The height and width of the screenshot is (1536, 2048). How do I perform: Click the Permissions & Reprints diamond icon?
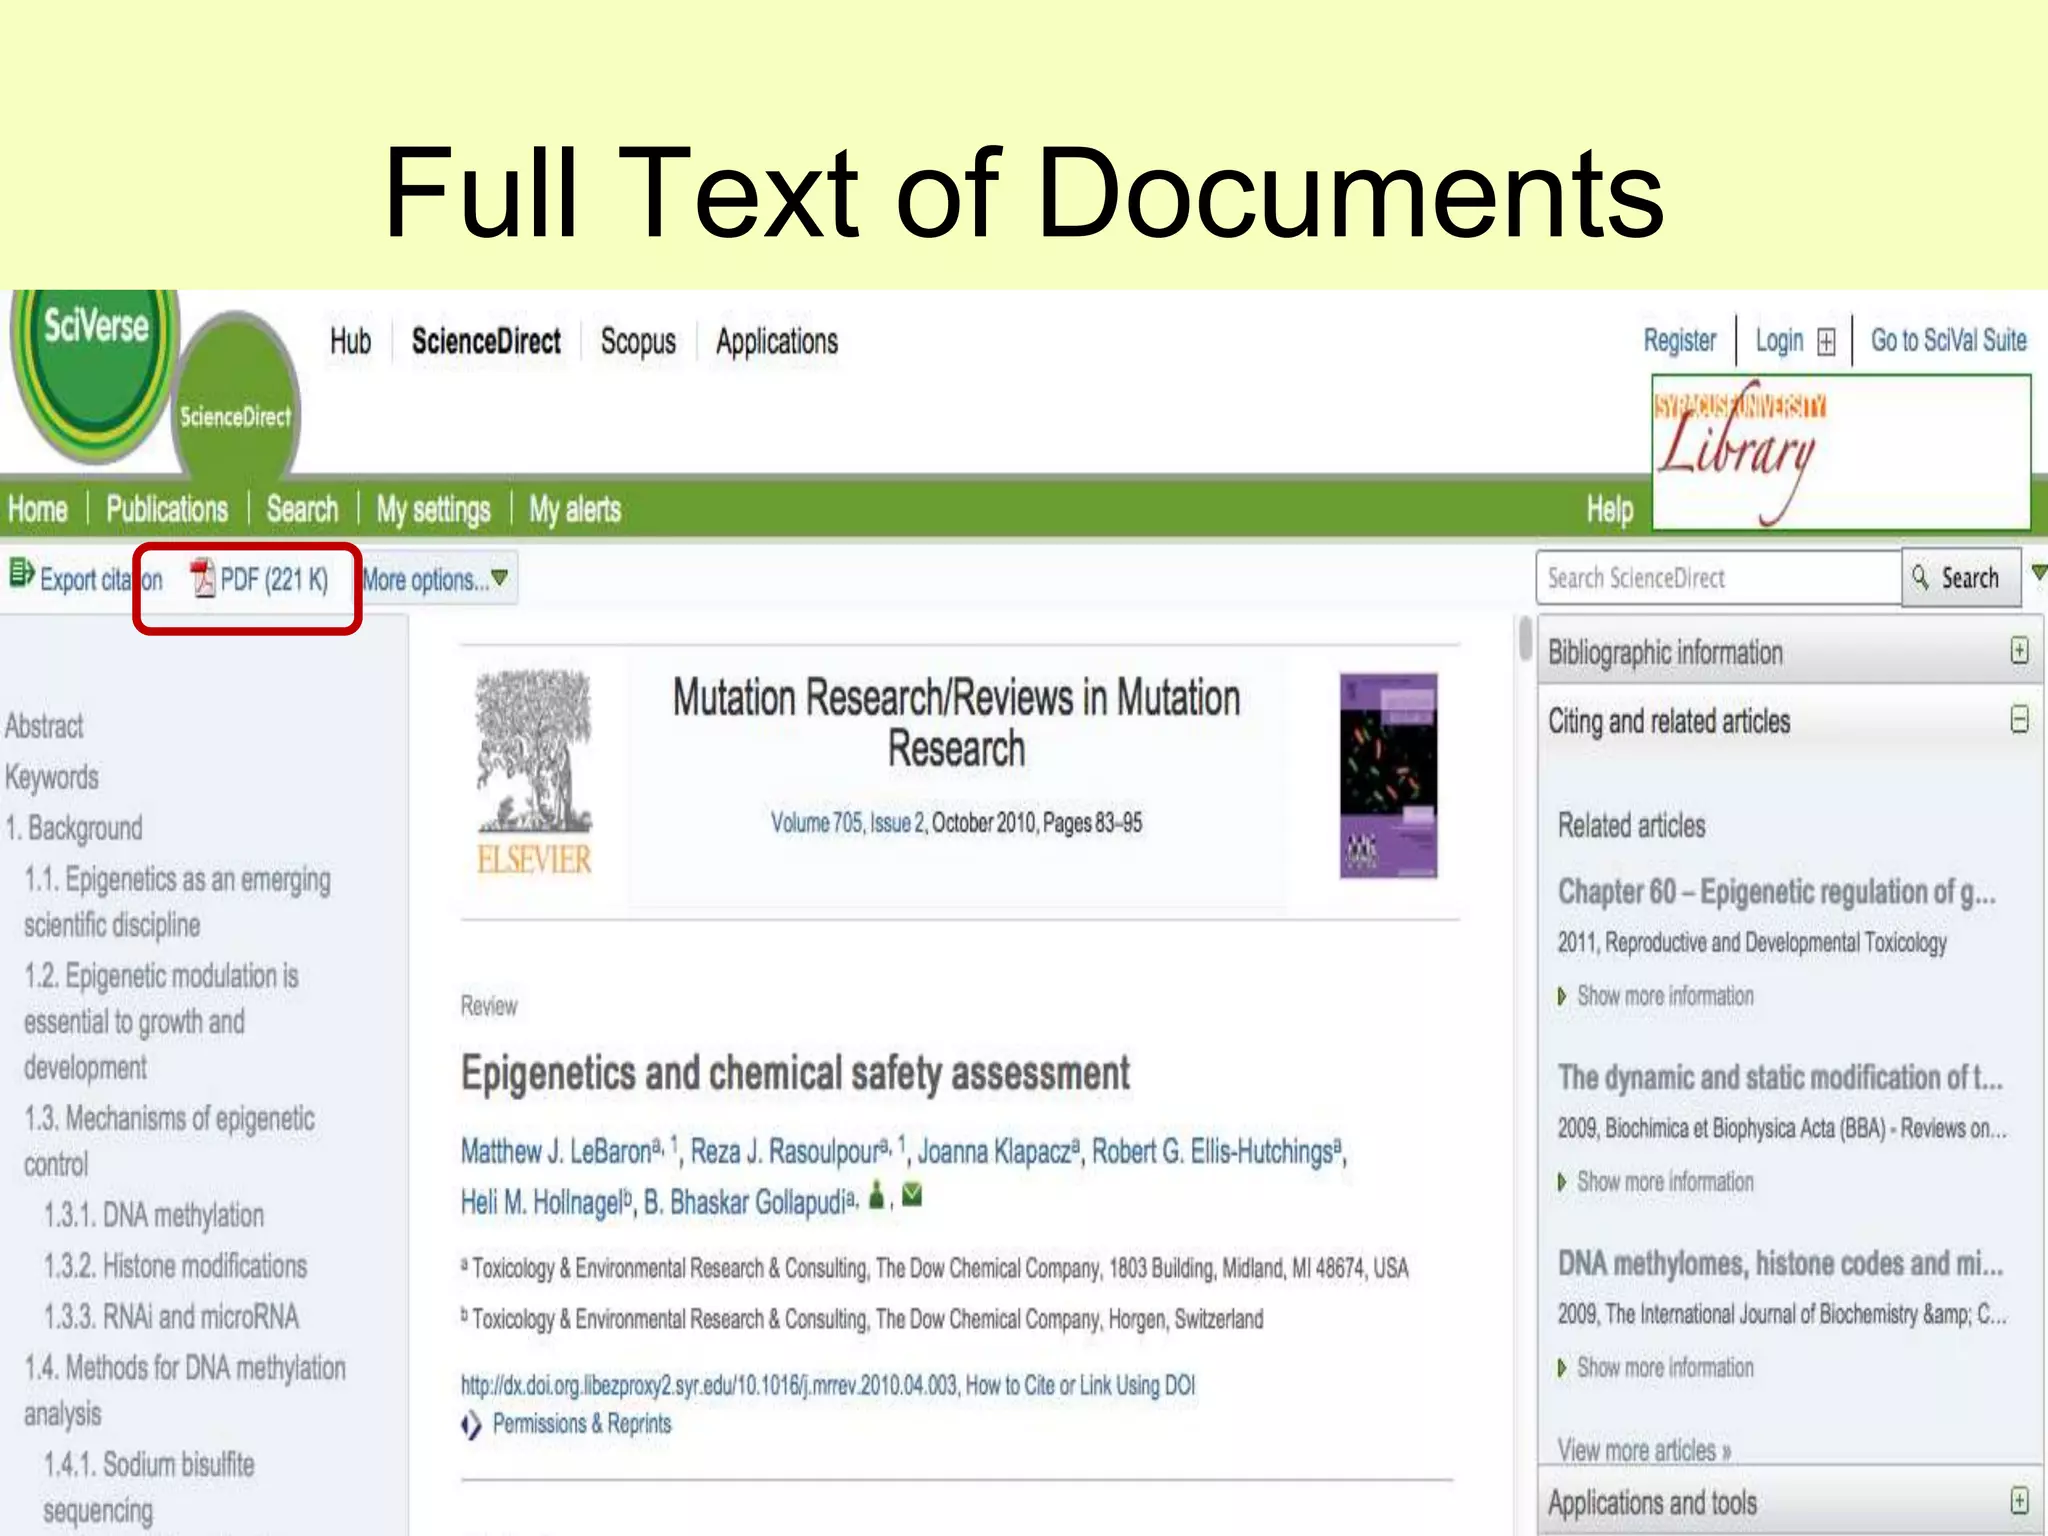coord(471,1424)
